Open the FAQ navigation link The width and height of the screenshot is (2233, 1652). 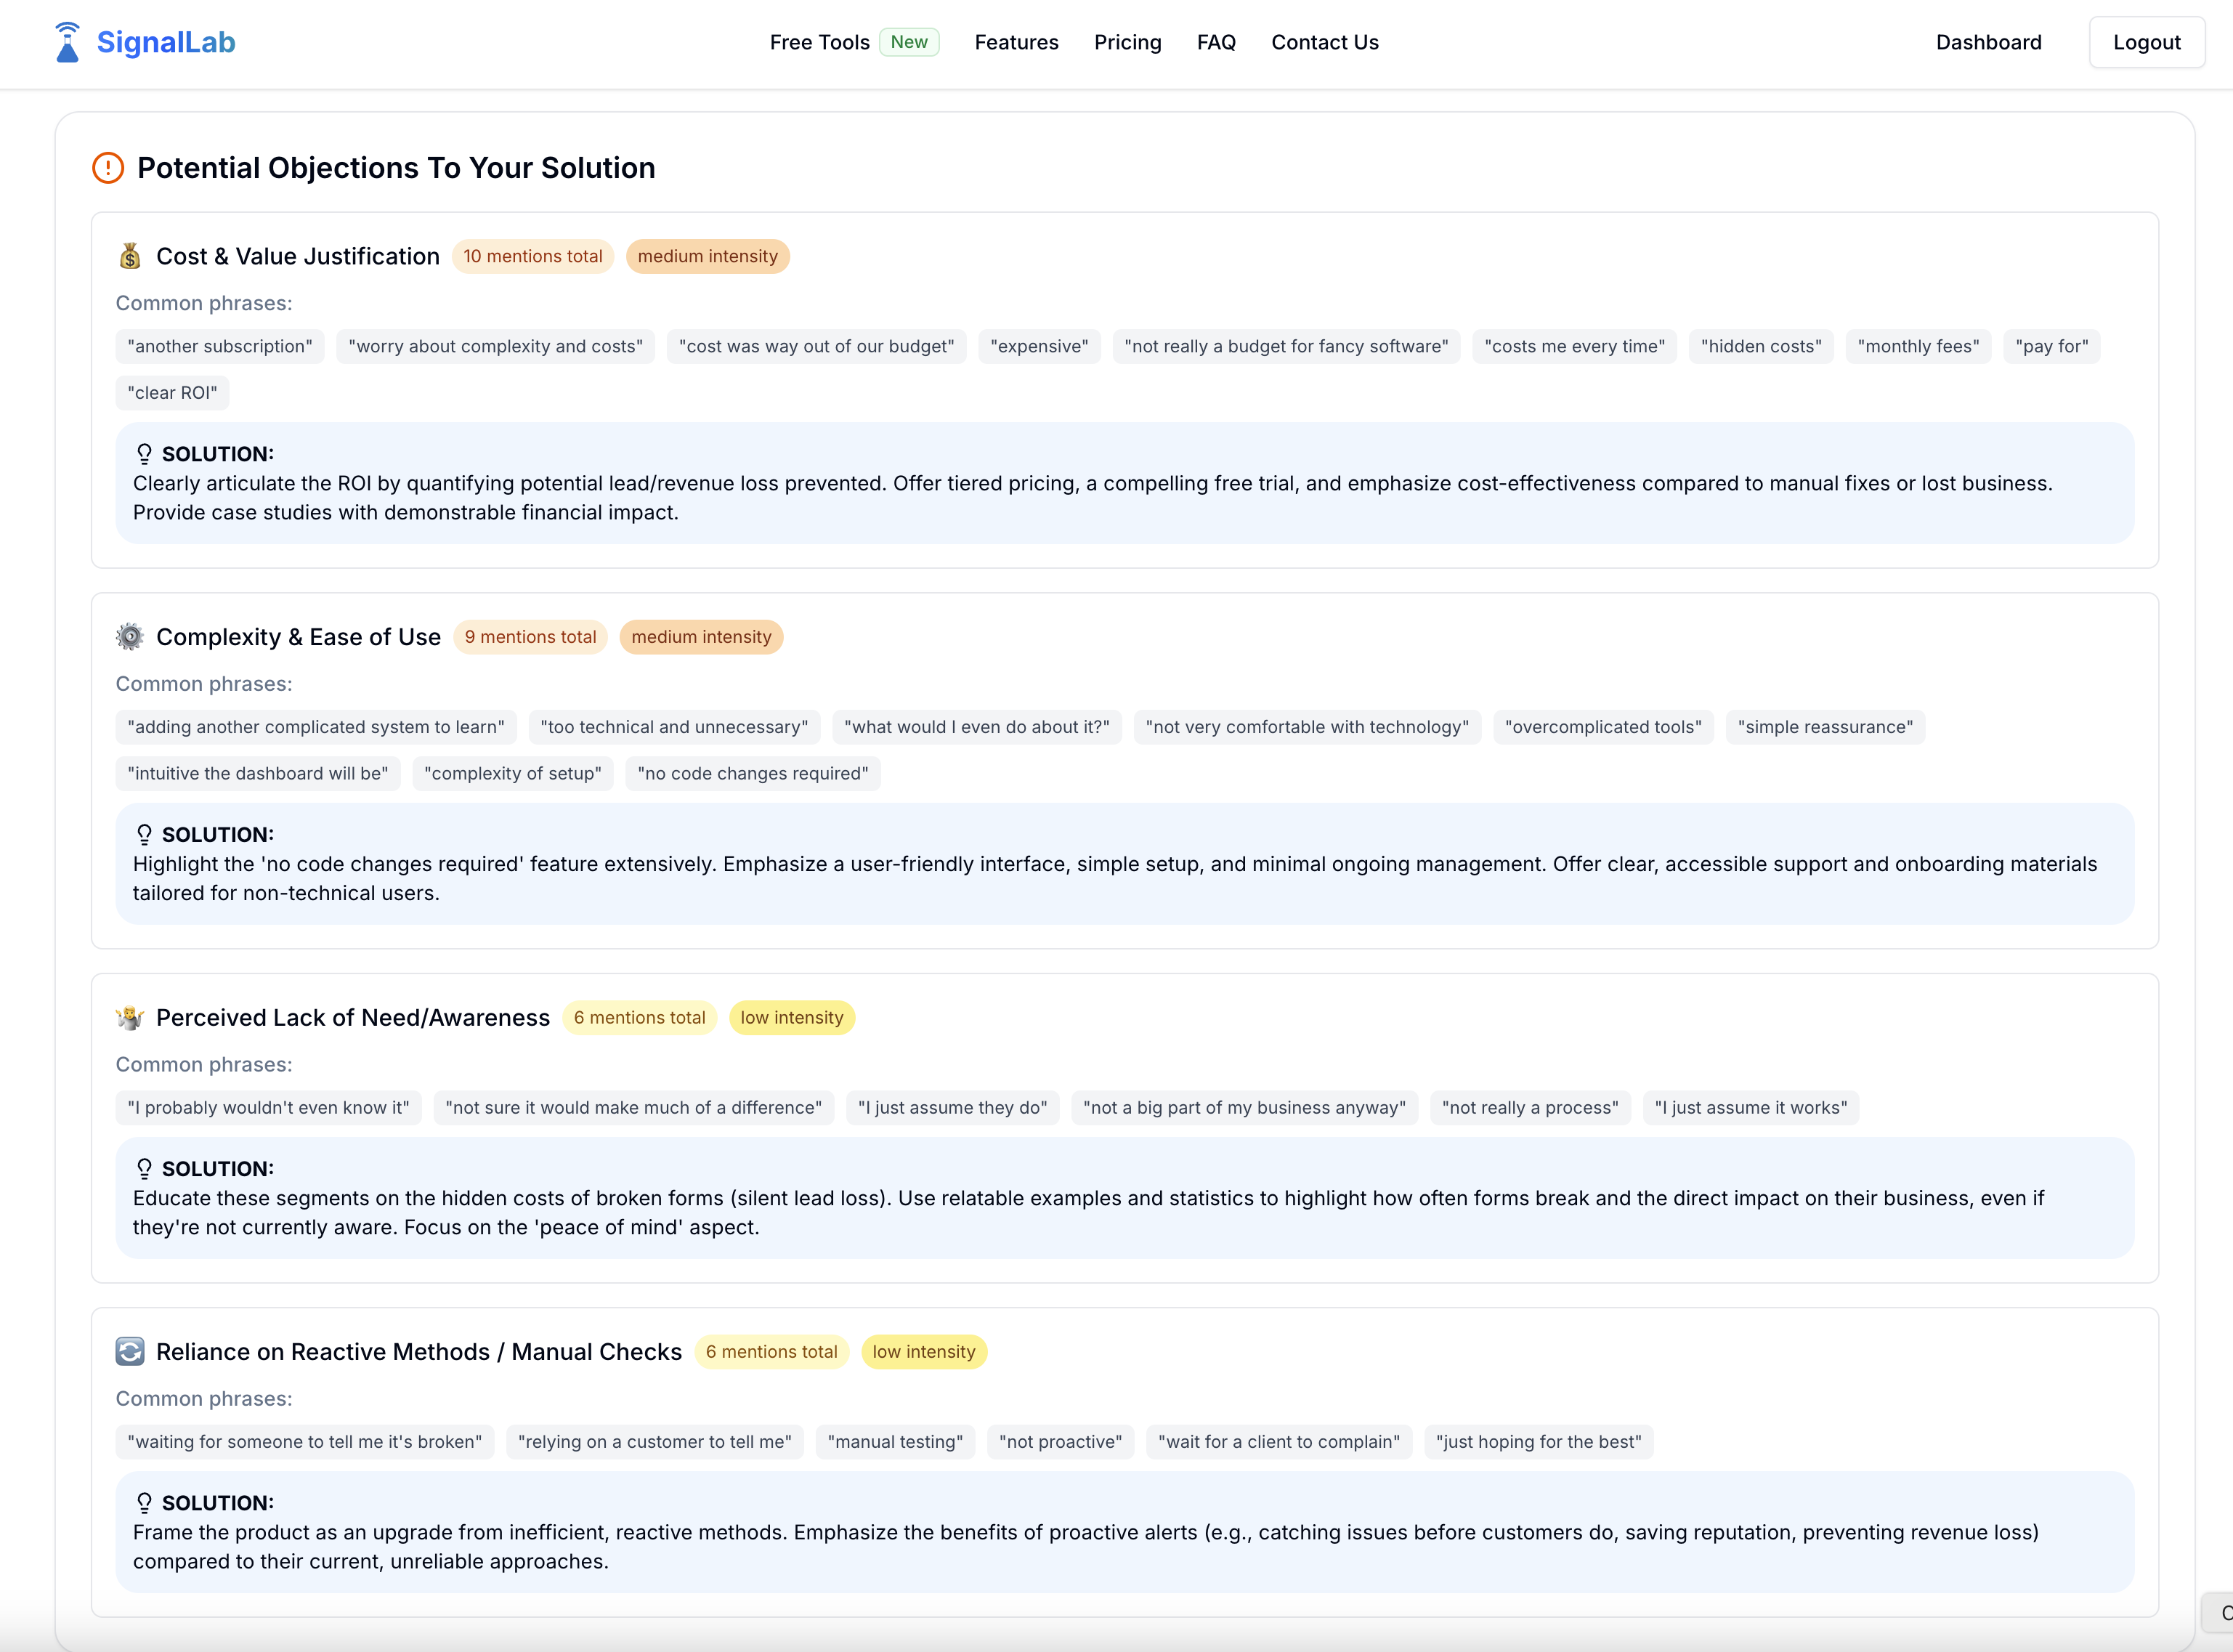(1216, 43)
